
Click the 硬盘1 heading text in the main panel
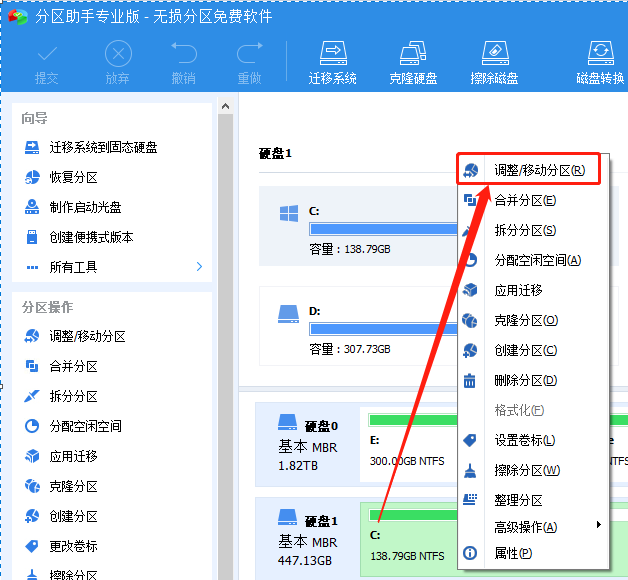[276, 153]
